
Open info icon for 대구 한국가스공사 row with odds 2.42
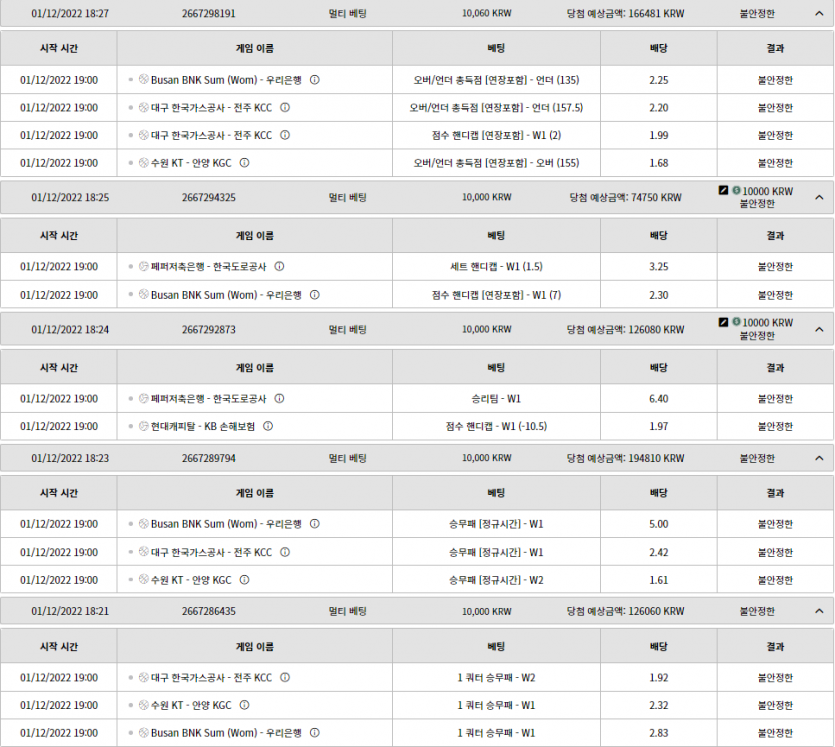(x=285, y=552)
